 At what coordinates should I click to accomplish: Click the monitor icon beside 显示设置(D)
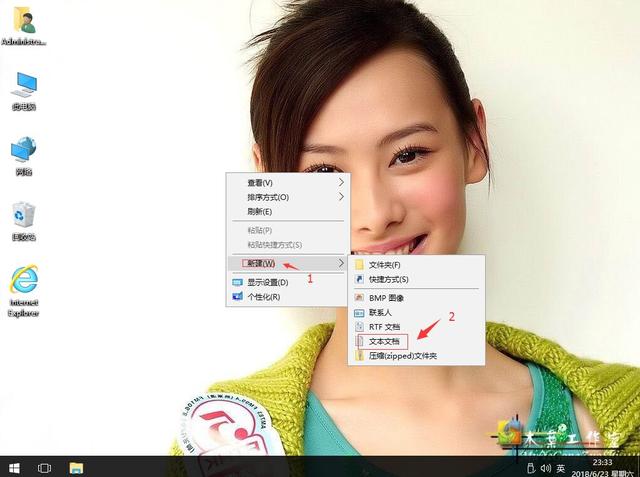pos(237,282)
